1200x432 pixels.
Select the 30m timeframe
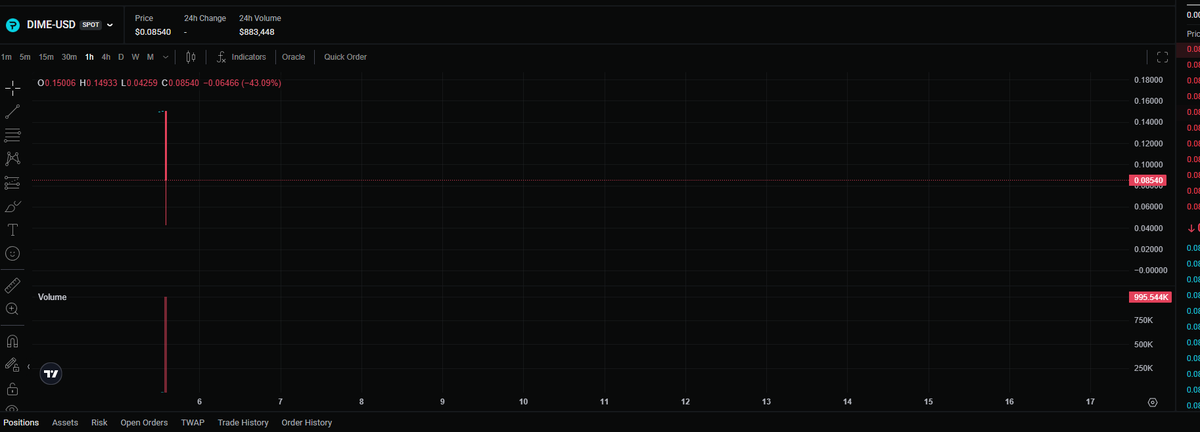(69, 57)
